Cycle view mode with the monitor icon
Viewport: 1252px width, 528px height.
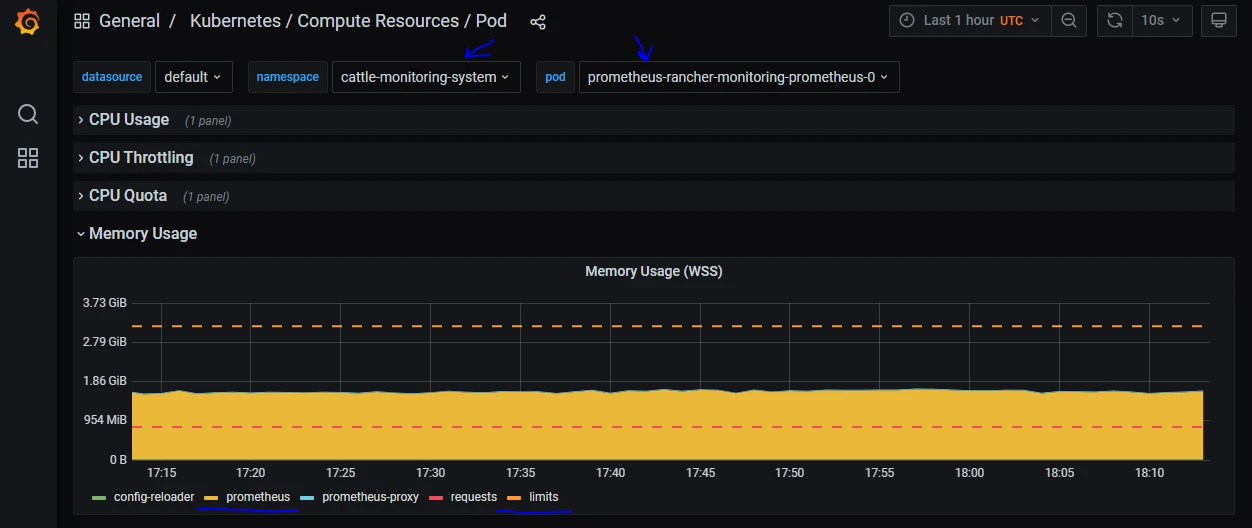coord(1218,20)
